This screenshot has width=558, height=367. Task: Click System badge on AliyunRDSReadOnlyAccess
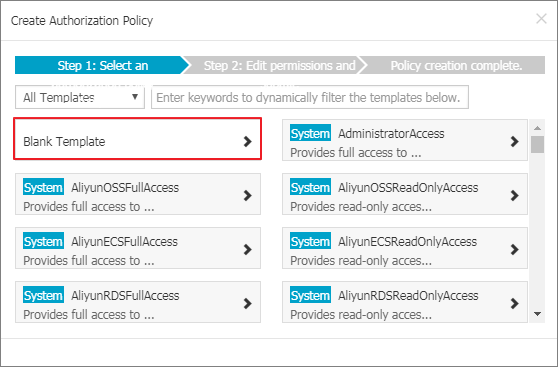pos(310,295)
